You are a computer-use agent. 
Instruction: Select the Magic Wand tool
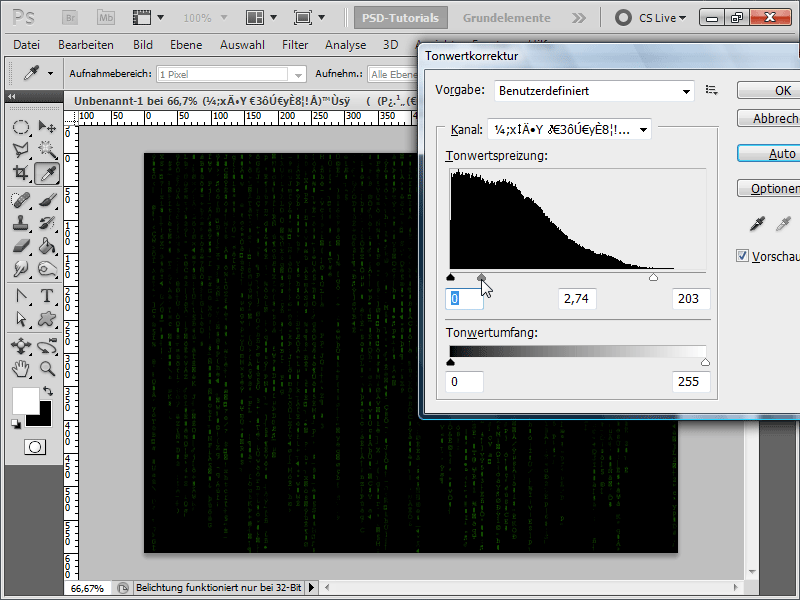point(47,149)
